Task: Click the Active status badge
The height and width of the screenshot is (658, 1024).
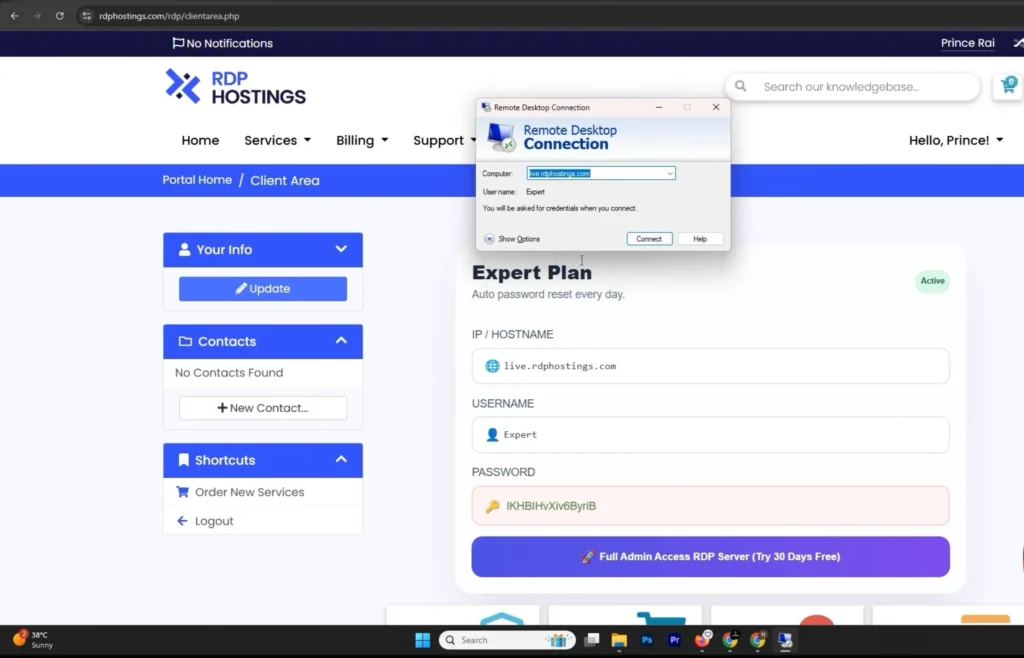Action: coord(932,281)
